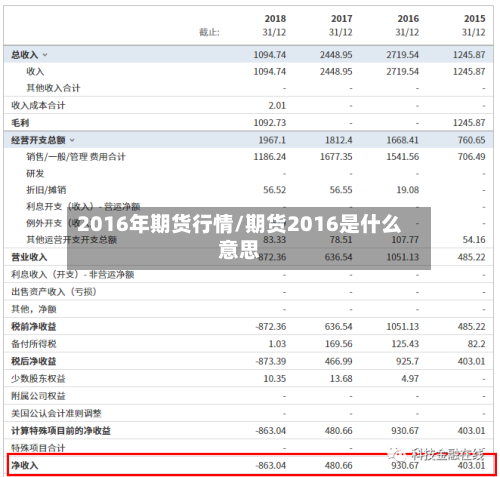Click the 税后净收益 row label

[34, 361]
